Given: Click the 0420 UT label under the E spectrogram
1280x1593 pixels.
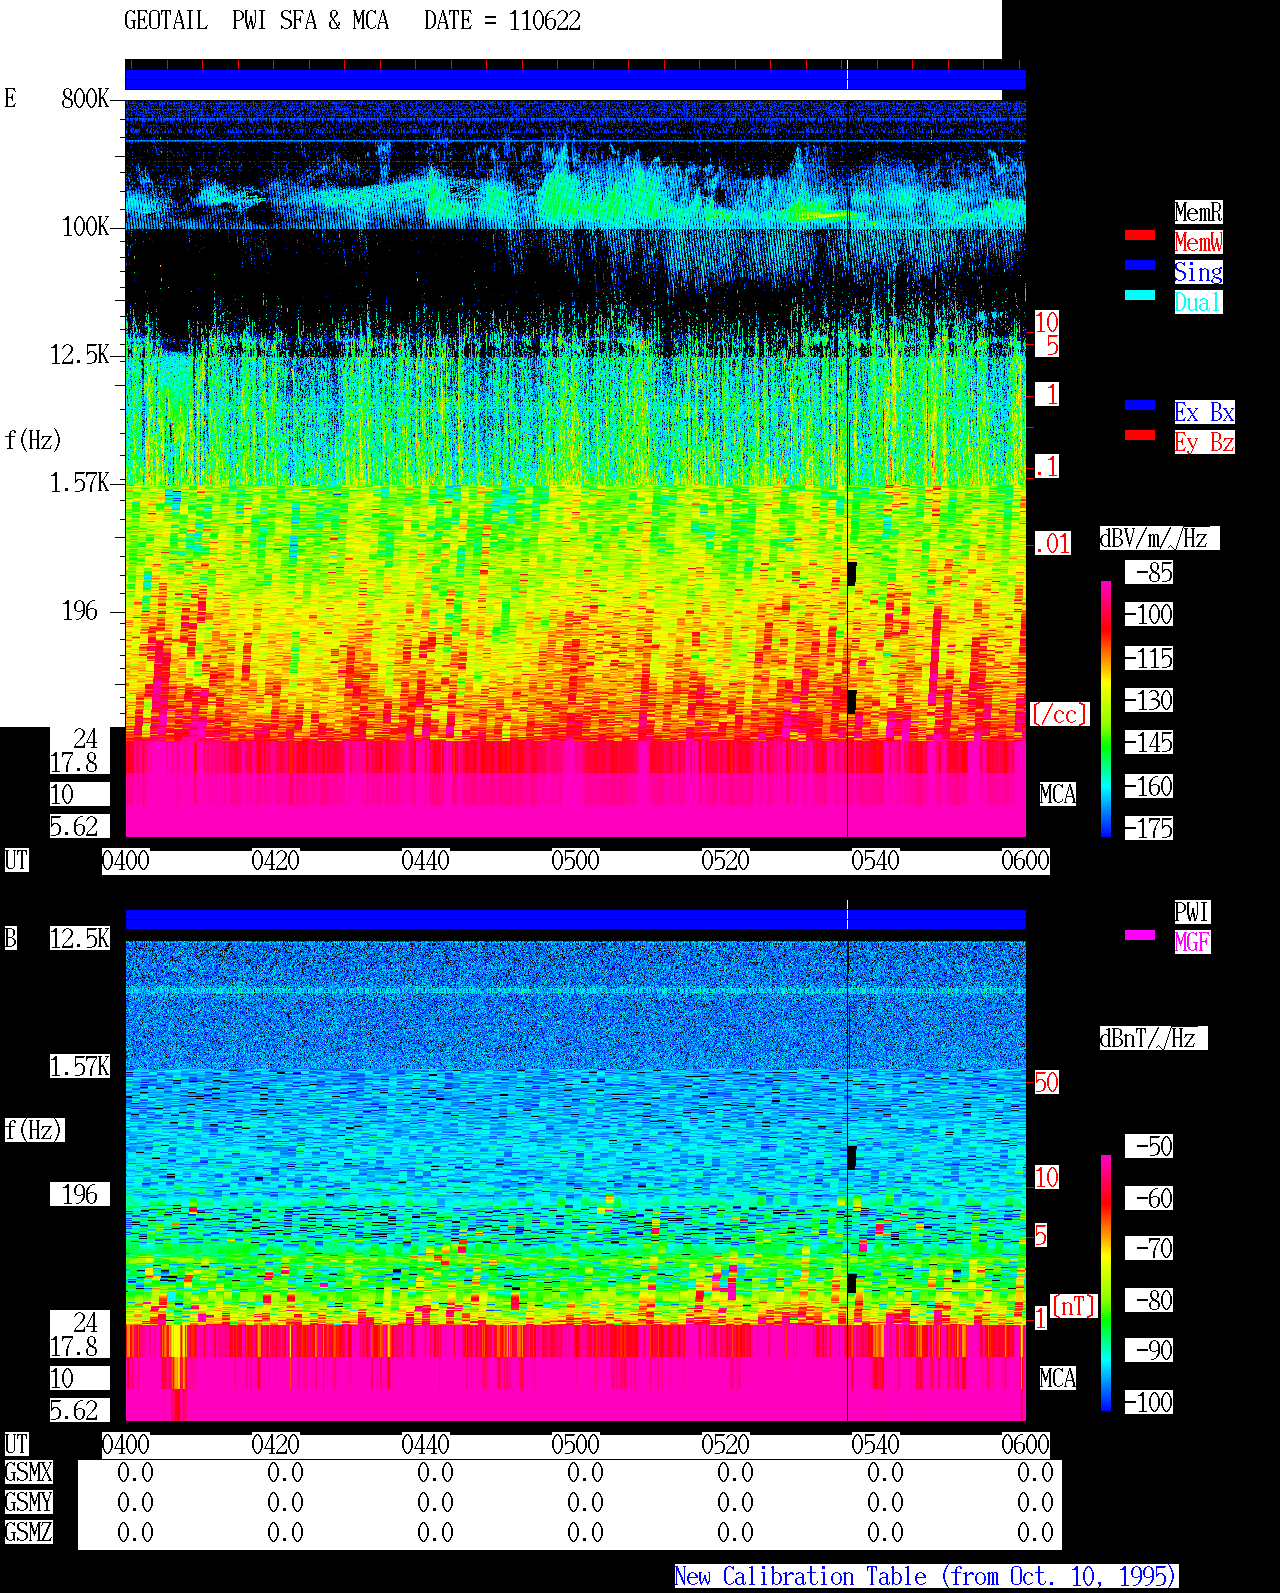Looking at the screenshot, I should pyautogui.click(x=275, y=861).
